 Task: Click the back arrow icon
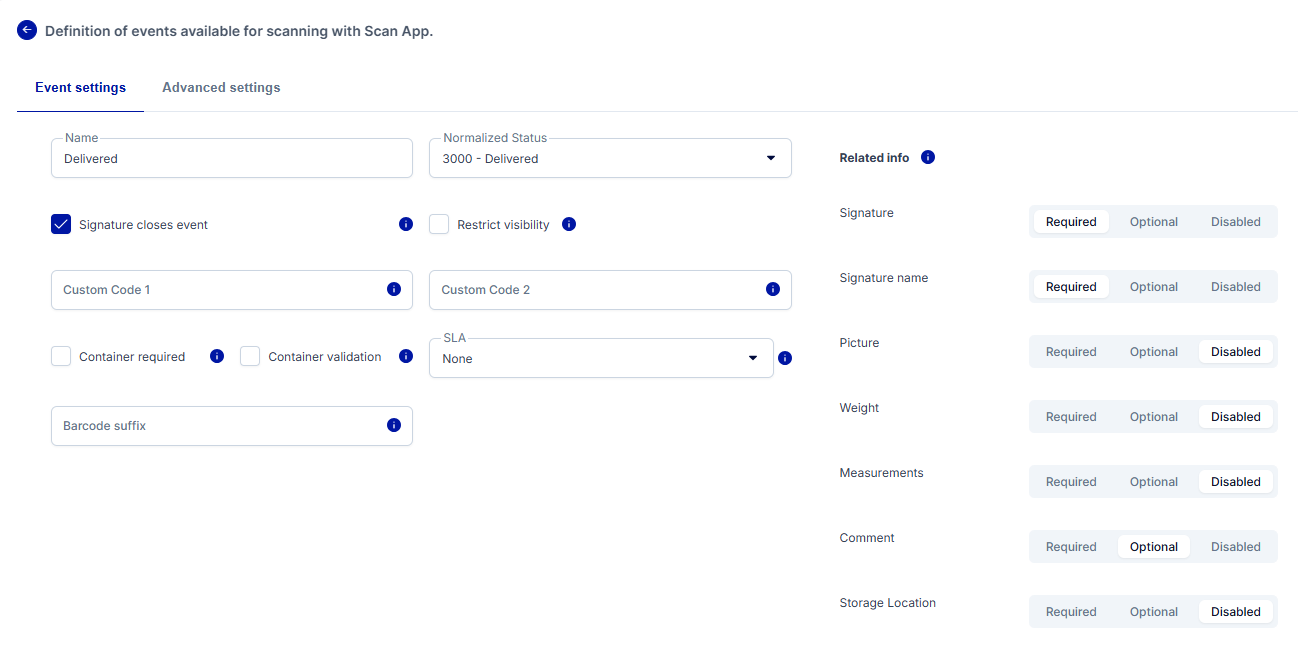[x=27, y=30]
